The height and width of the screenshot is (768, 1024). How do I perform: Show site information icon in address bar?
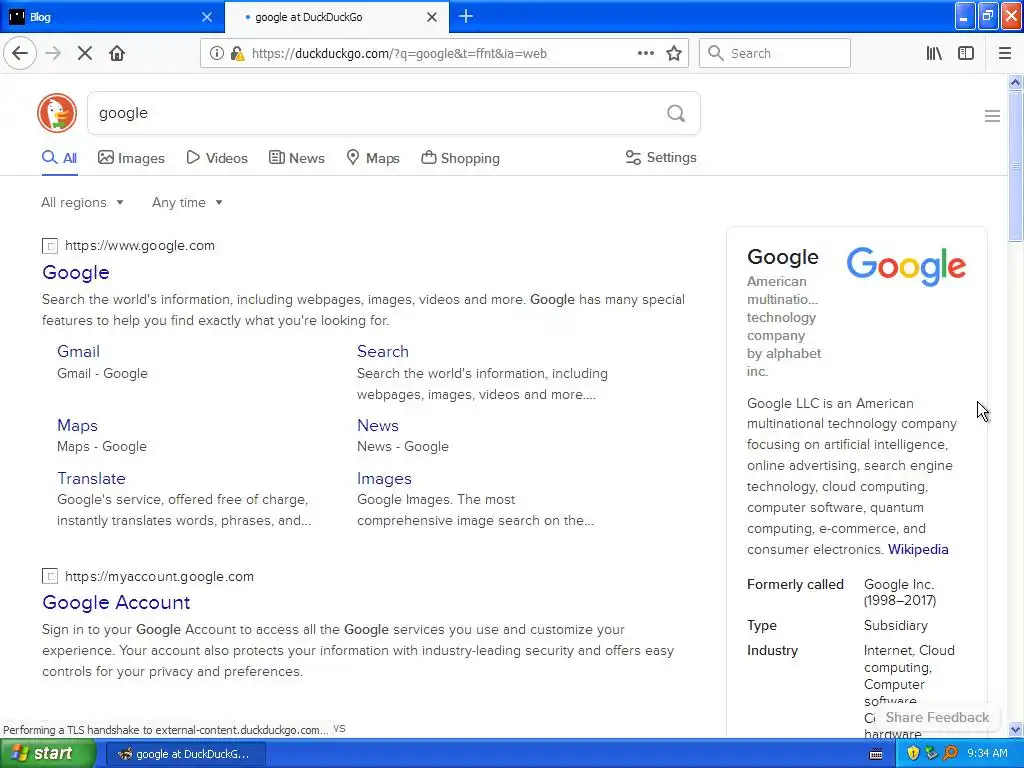click(x=216, y=53)
